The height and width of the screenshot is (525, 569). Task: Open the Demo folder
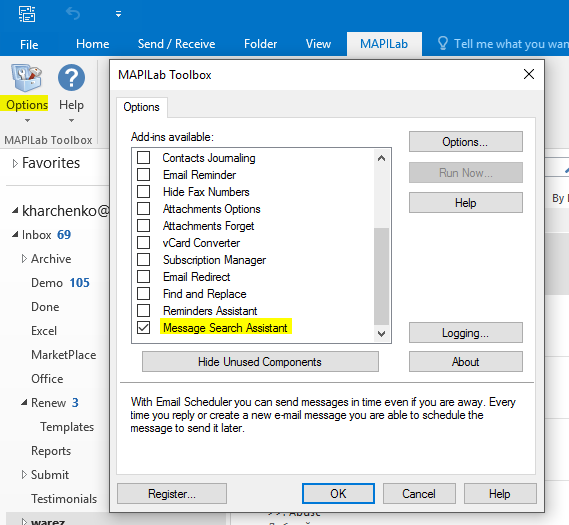click(60, 283)
